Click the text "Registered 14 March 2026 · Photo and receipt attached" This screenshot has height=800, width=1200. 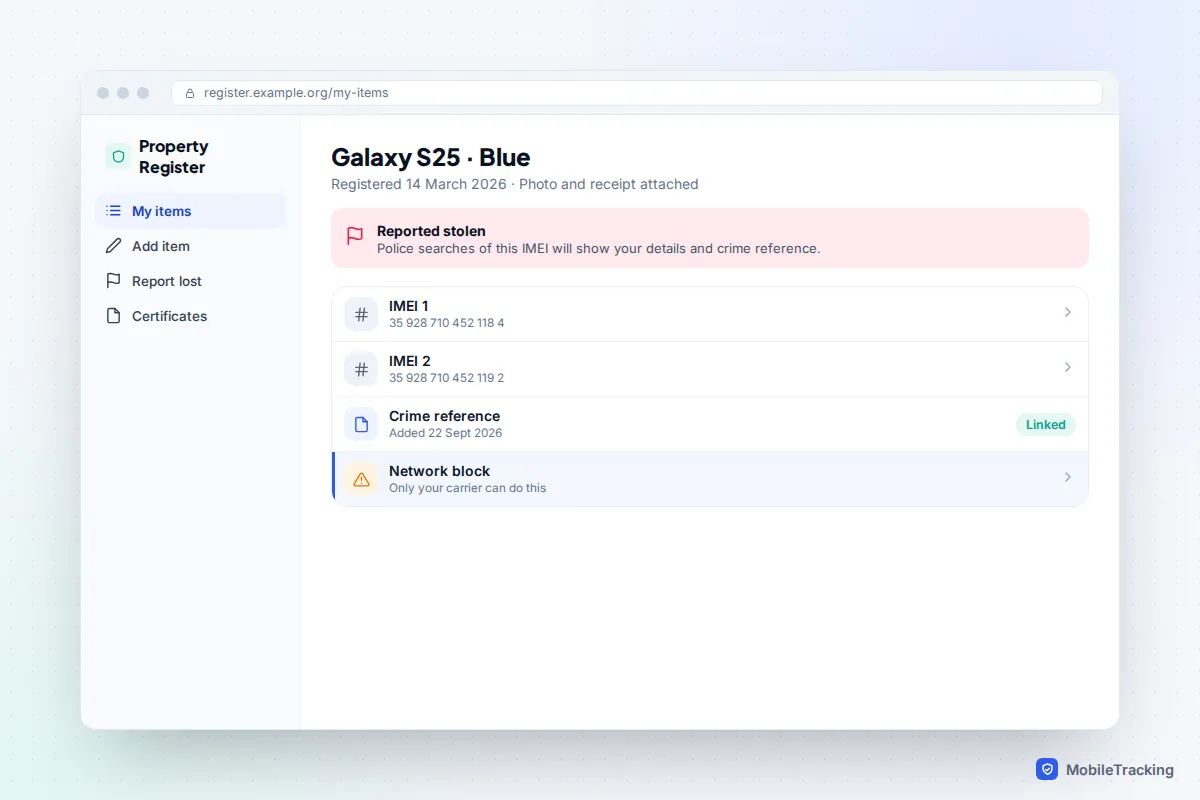(x=515, y=184)
